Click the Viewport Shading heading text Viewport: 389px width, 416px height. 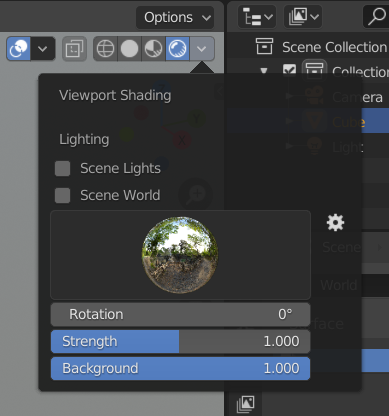pos(115,96)
